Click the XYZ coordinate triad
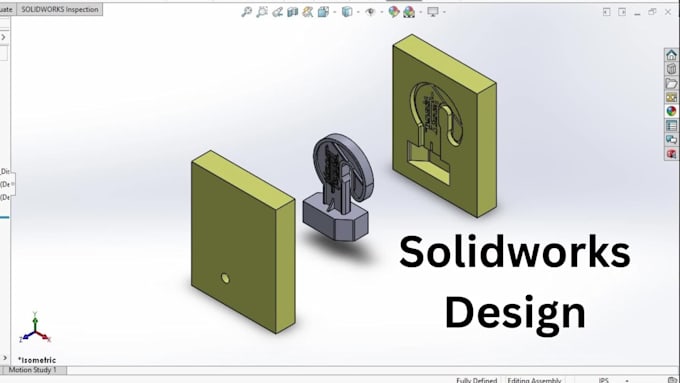The image size is (680, 383). (35, 328)
